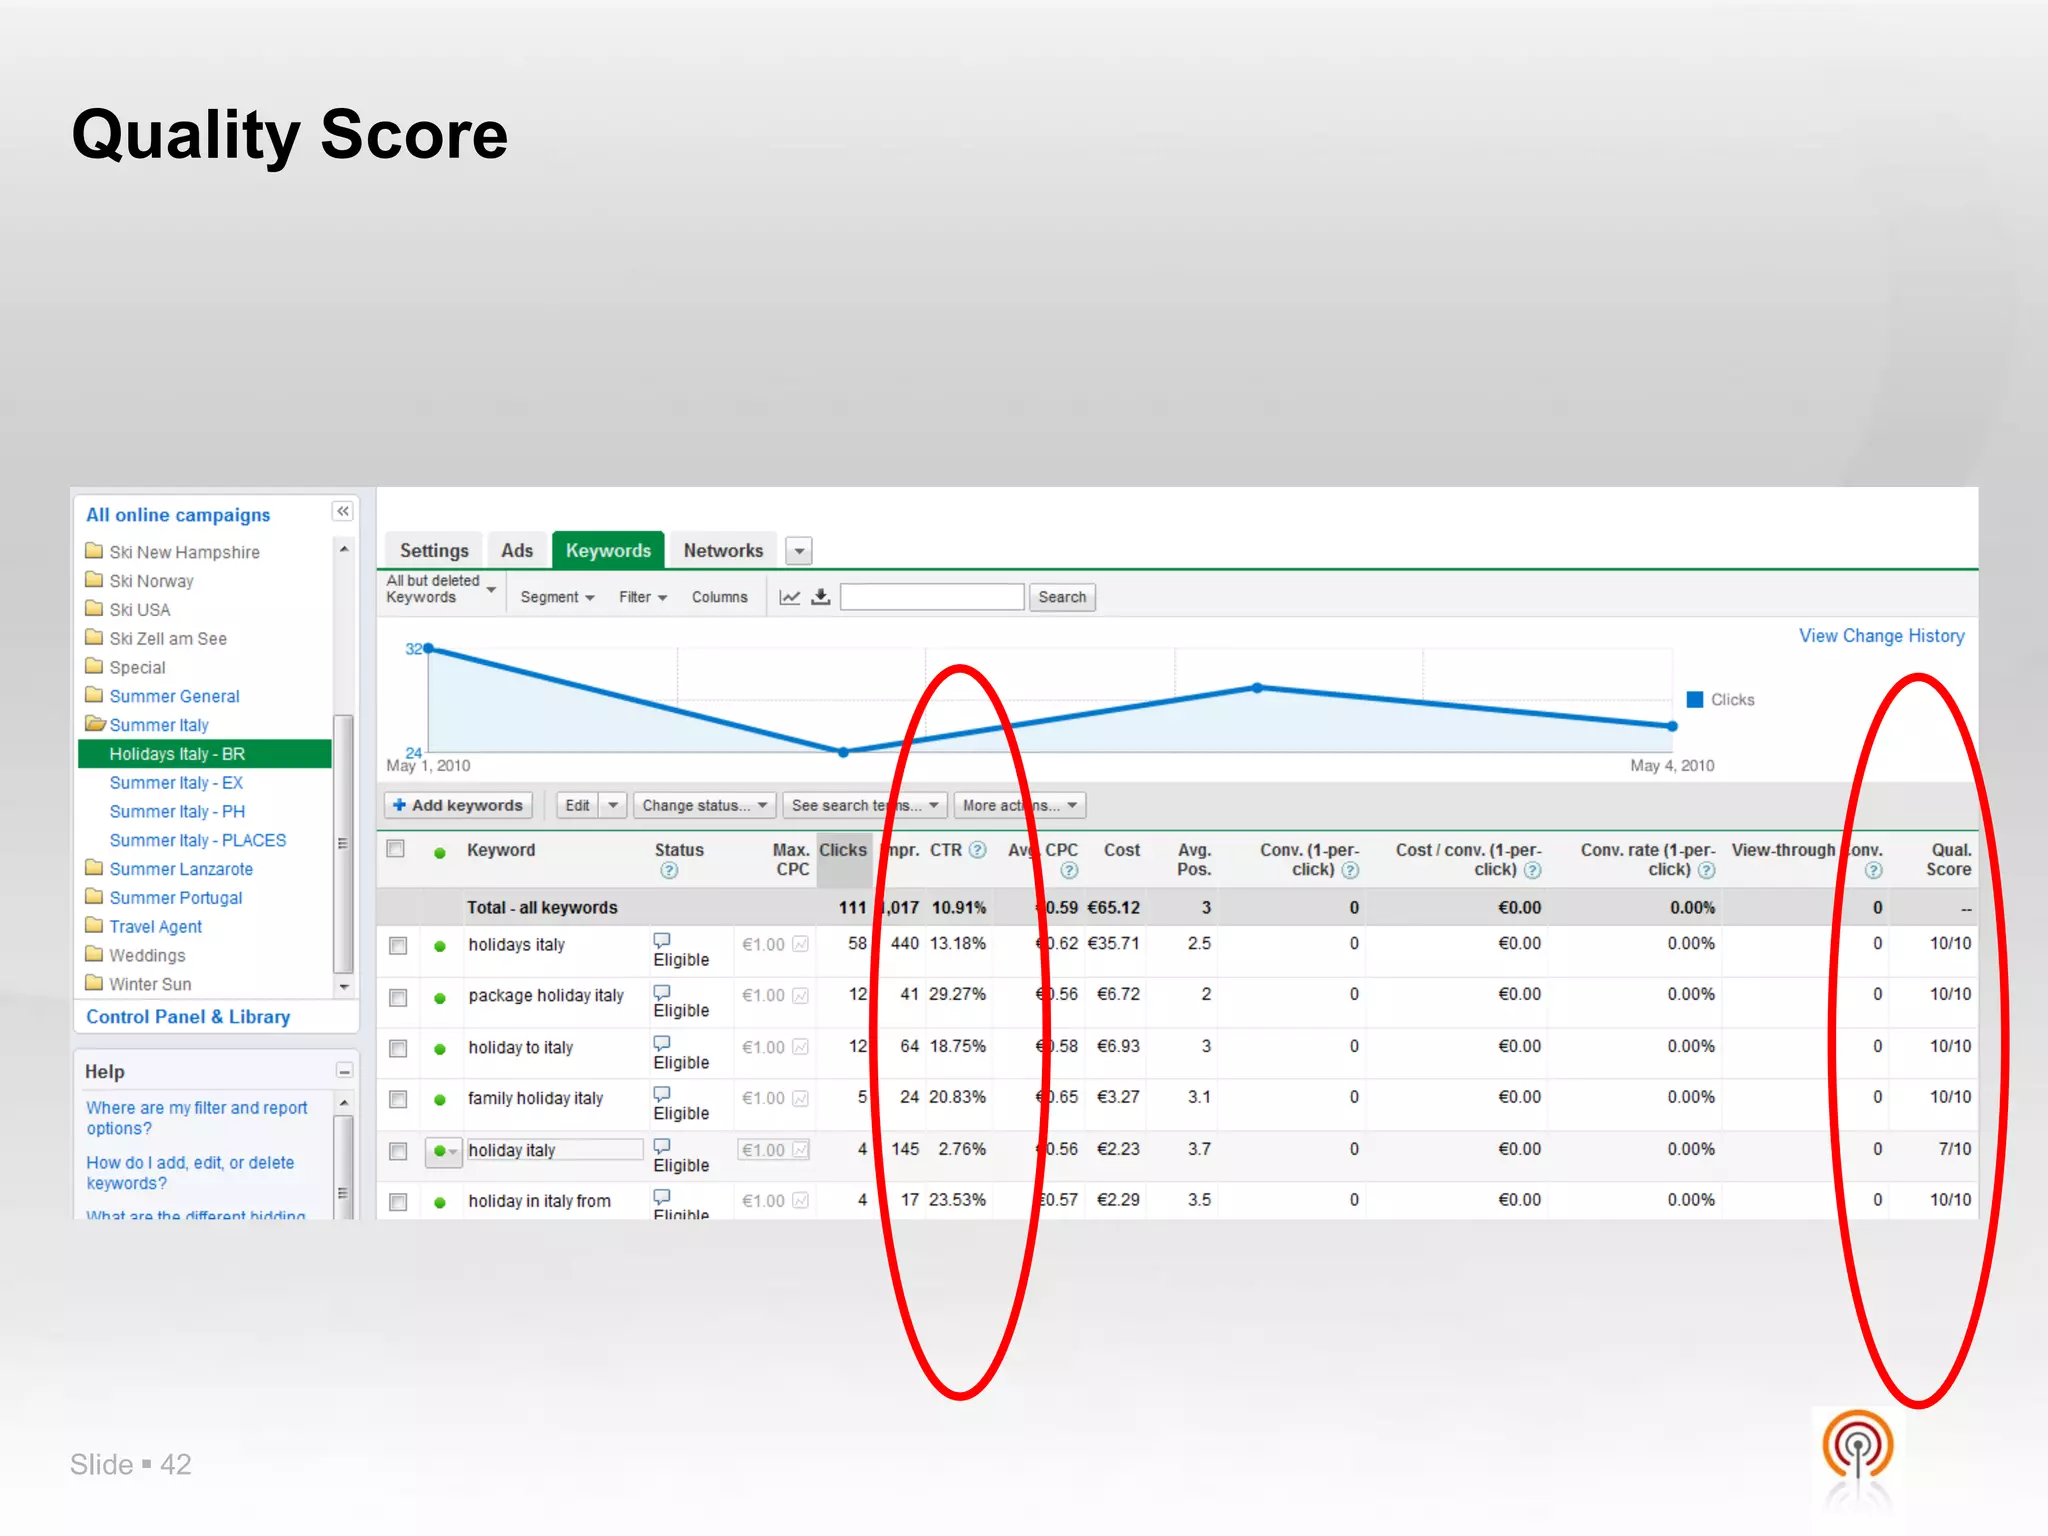
Task: Check the holiday in italy from checkbox
Action: (398, 1202)
